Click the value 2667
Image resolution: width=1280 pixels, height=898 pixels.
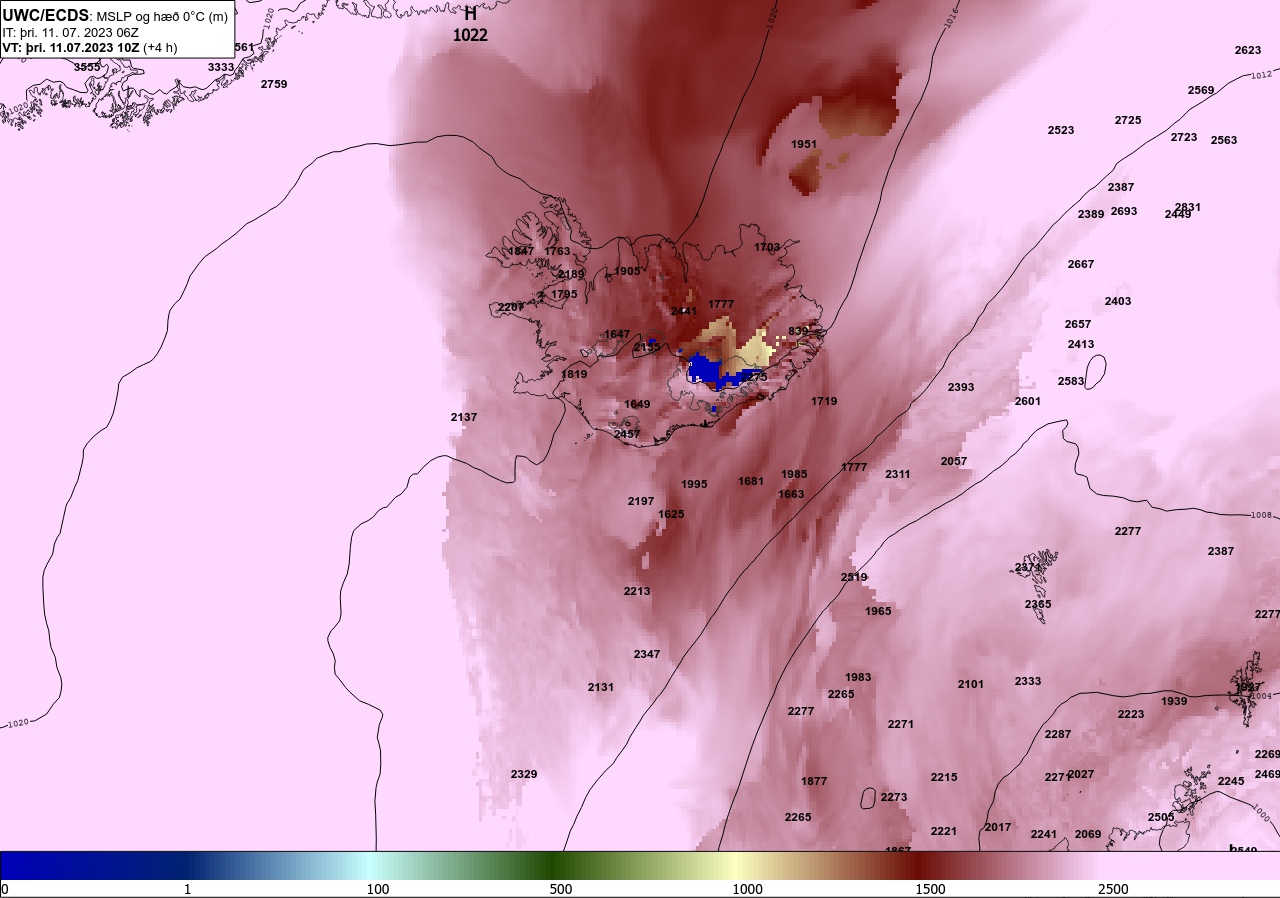tap(1081, 264)
